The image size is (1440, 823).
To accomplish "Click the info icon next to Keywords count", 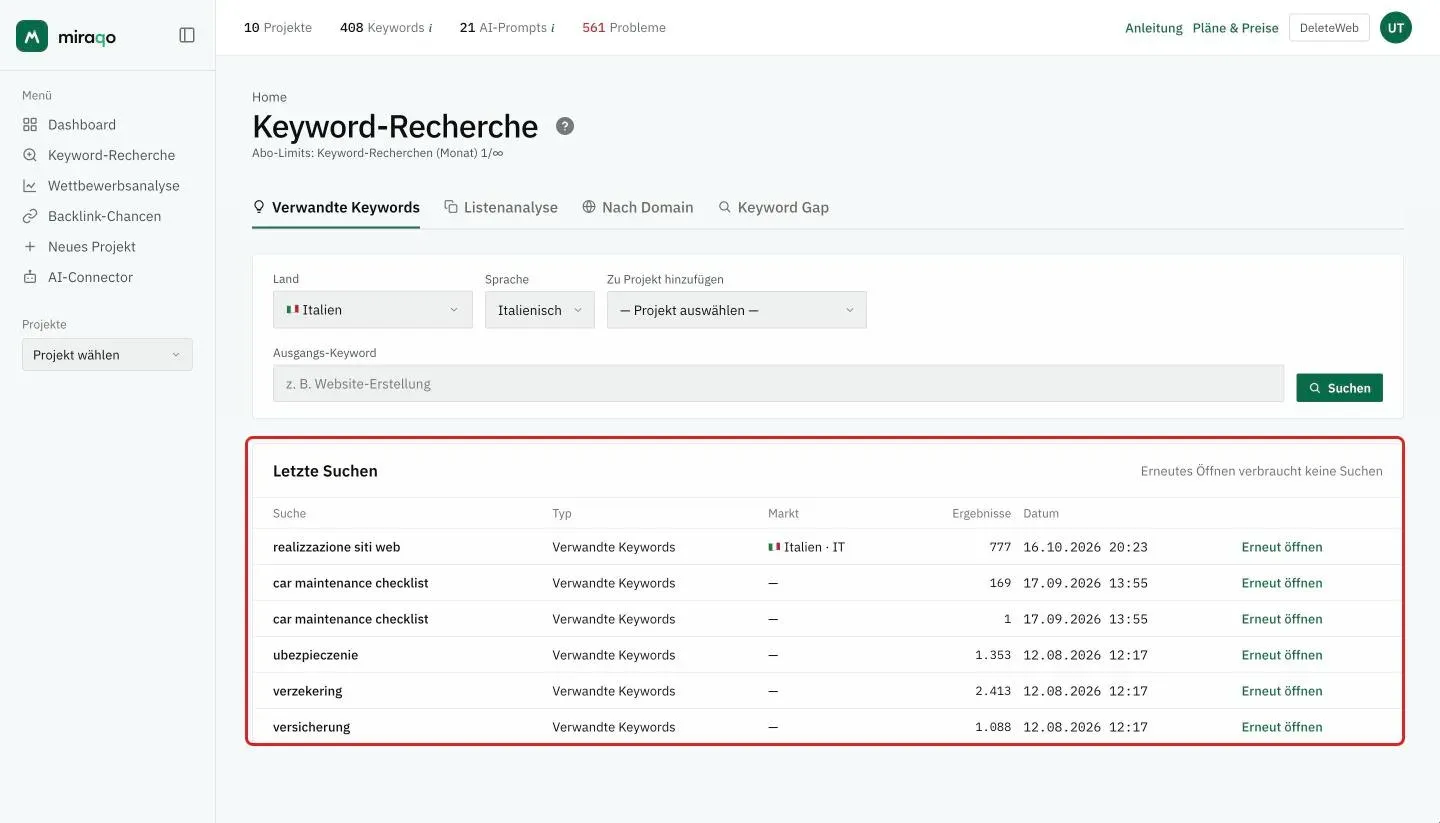I will (431, 28).
